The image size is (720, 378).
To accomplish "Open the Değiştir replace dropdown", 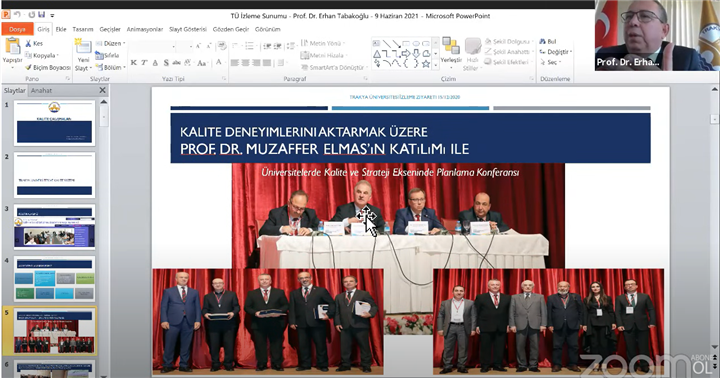I will 556,52.
